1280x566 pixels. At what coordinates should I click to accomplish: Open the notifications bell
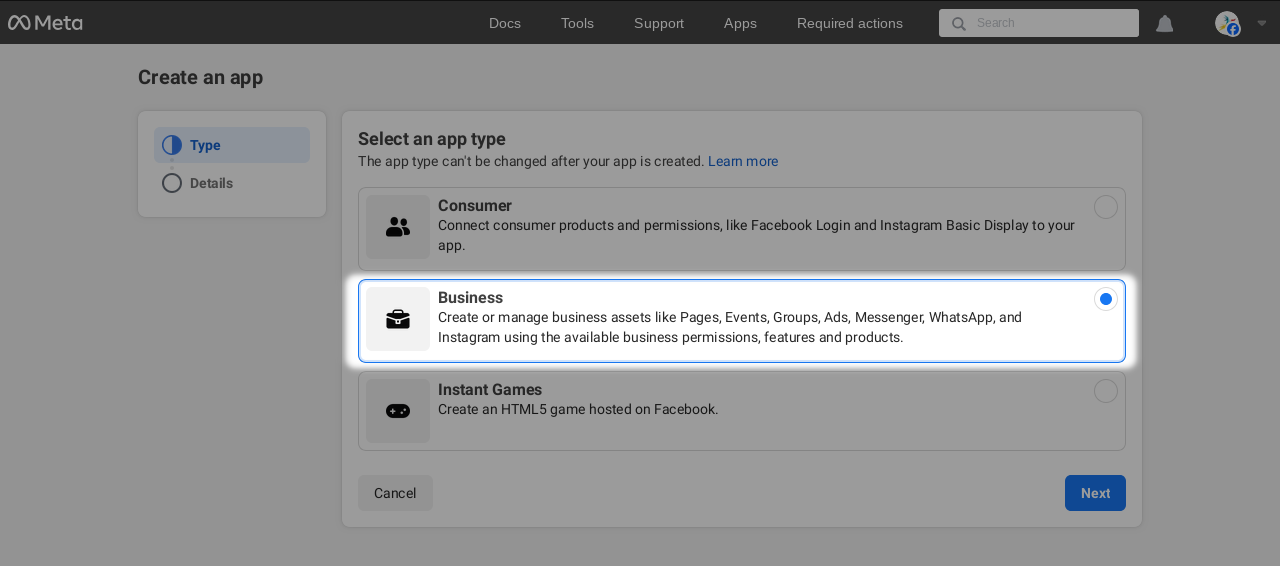(1165, 23)
